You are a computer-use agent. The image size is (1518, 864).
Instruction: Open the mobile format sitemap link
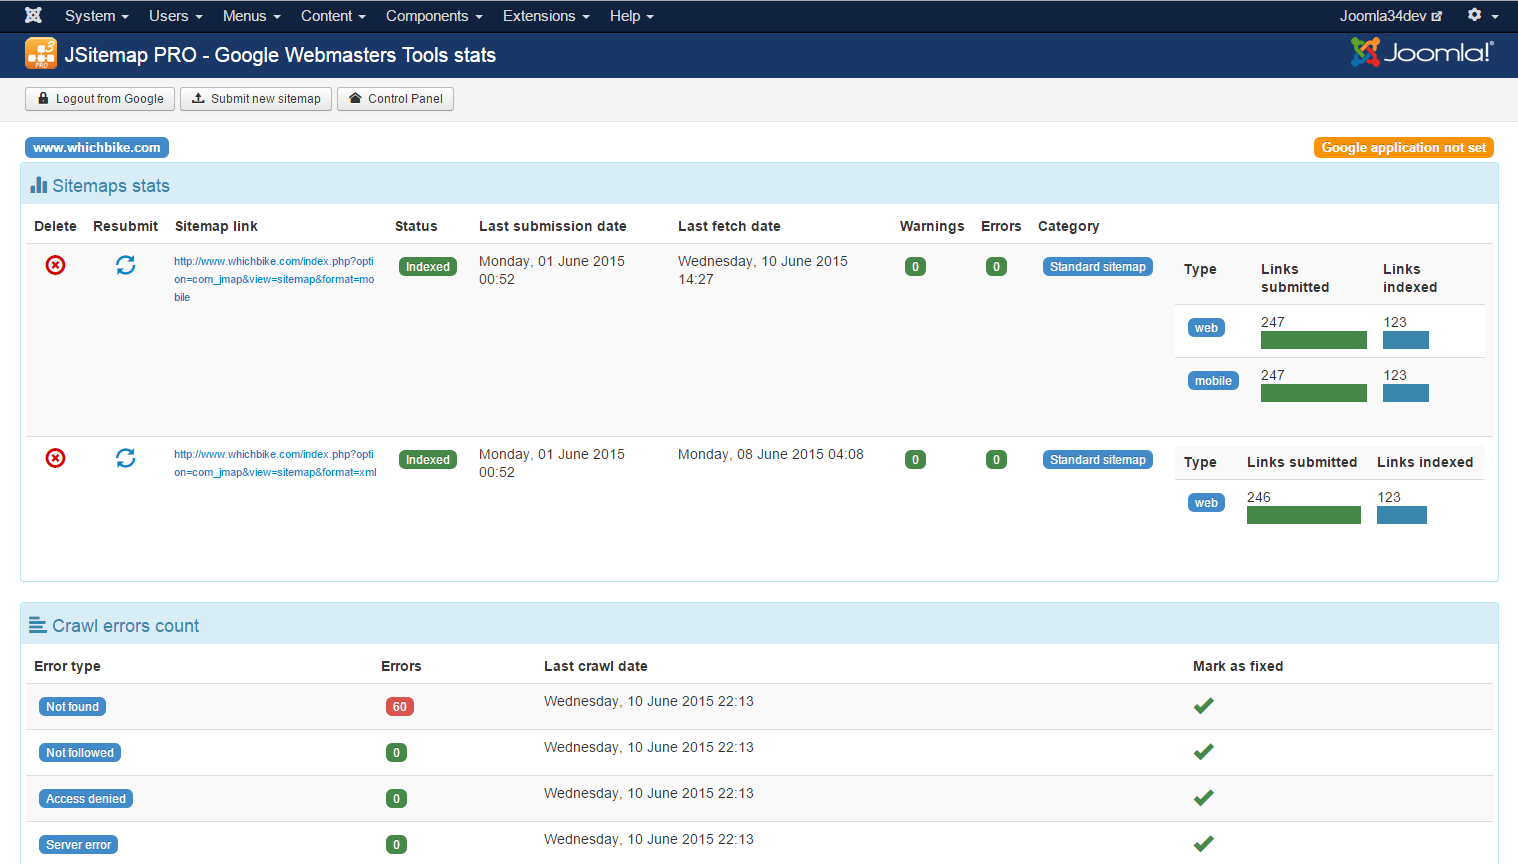point(274,279)
